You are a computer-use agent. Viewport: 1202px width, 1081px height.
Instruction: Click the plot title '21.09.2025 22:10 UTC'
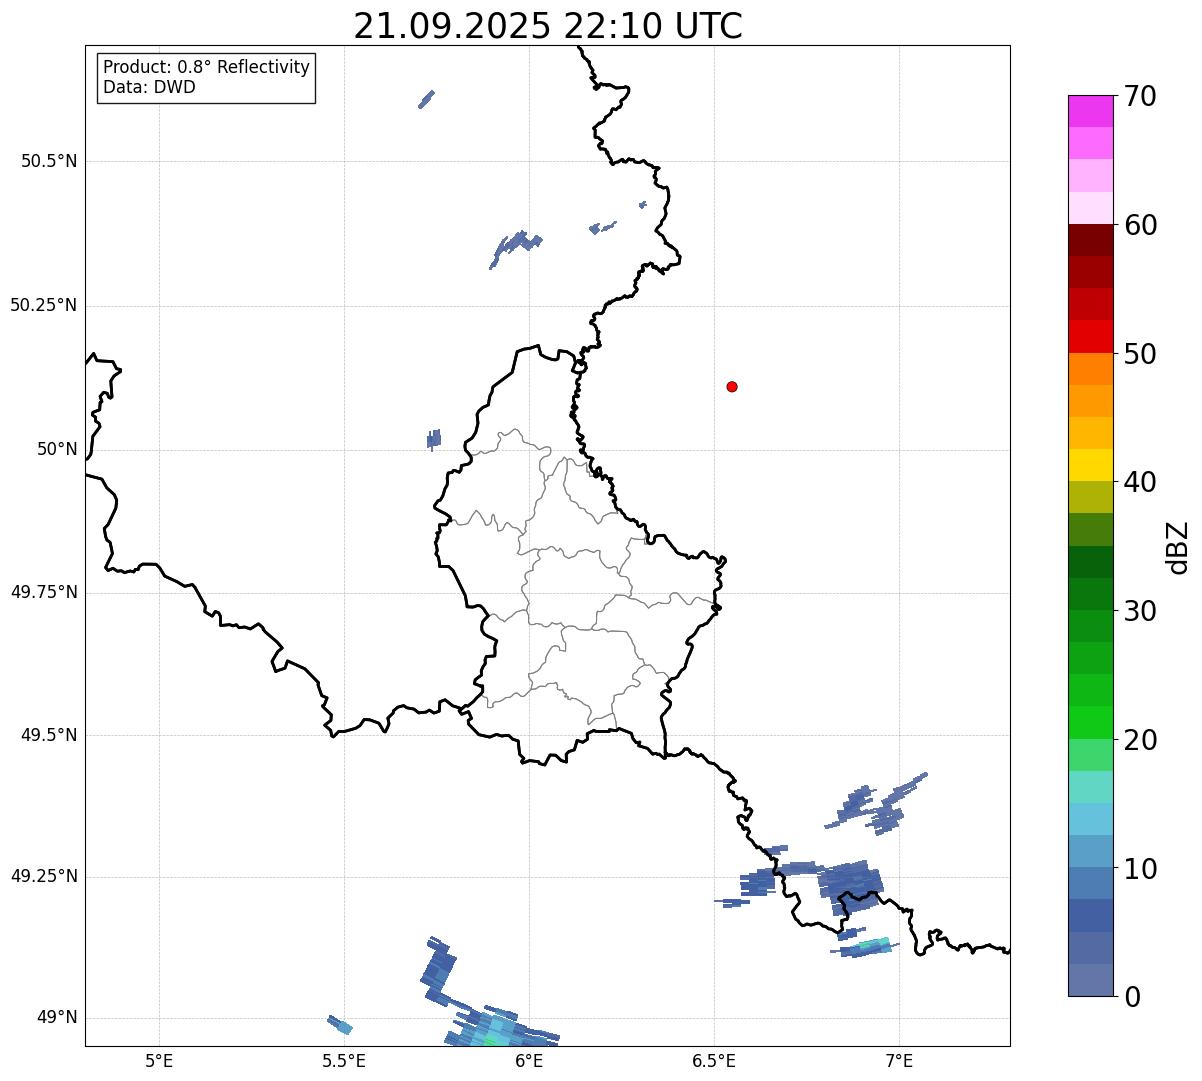(548, 26)
